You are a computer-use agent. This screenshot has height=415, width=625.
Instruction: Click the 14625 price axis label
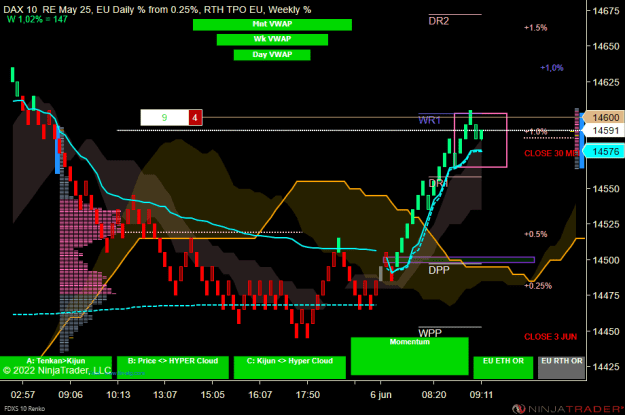pos(606,82)
